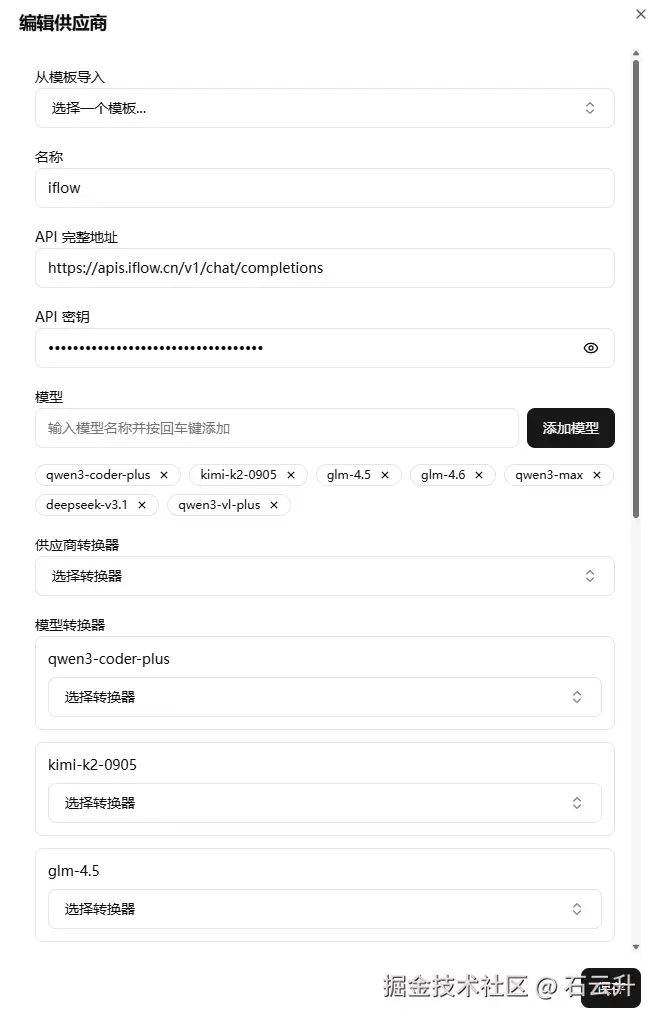The height and width of the screenshot is (1023, 660).
Task: Close the edit provider dialog
Action: point(640,14)
